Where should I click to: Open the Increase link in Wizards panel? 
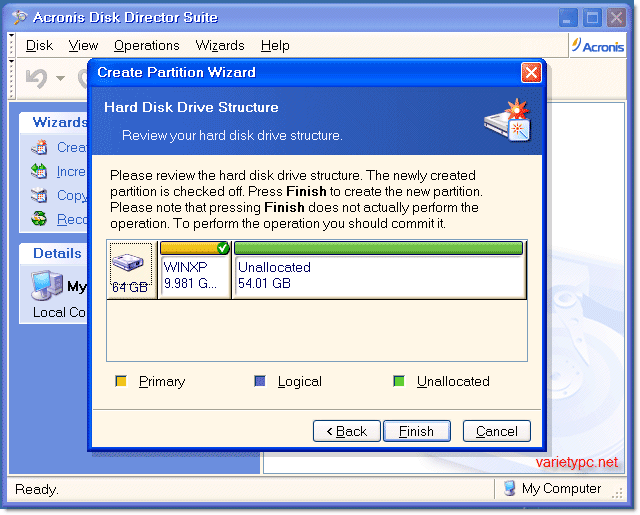71,171
